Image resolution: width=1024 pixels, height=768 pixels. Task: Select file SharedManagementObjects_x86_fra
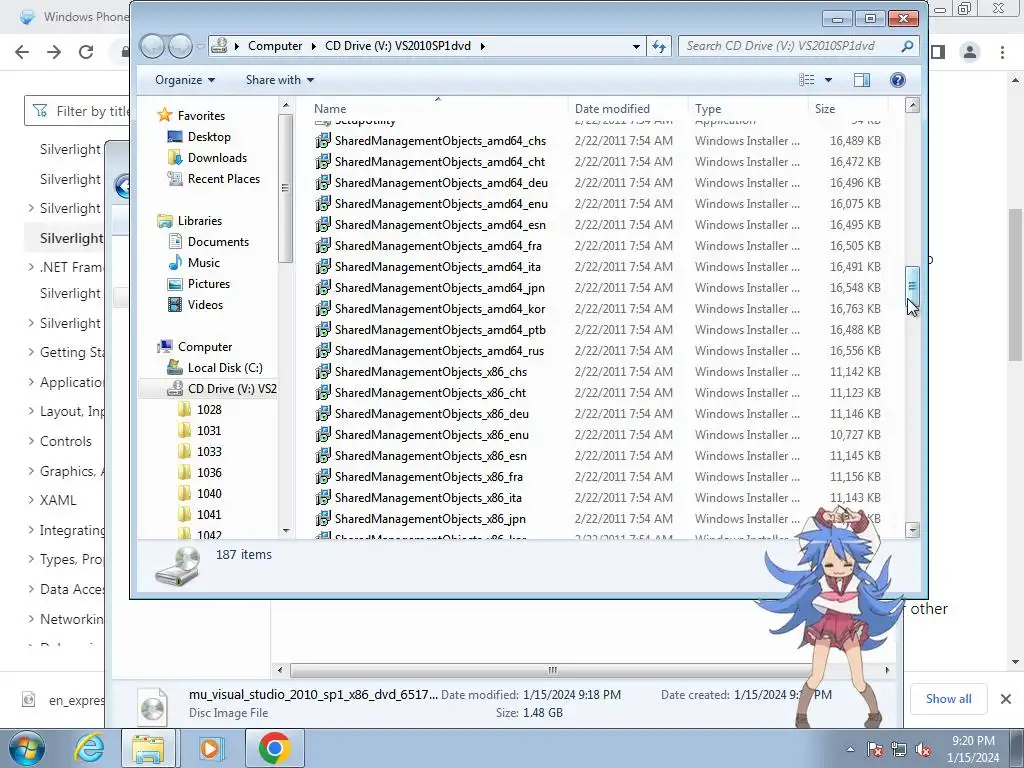tap(428, 477)
